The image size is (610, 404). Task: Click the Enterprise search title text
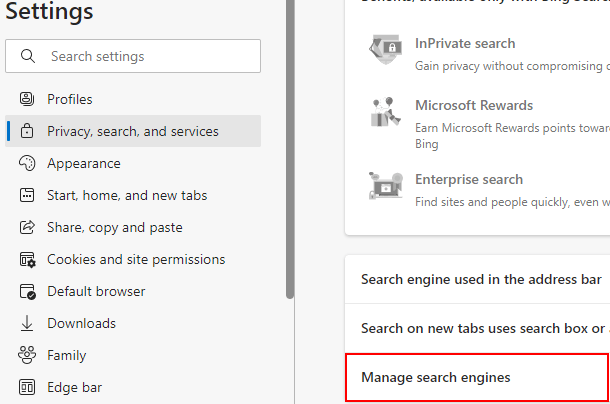pos(469,179)
